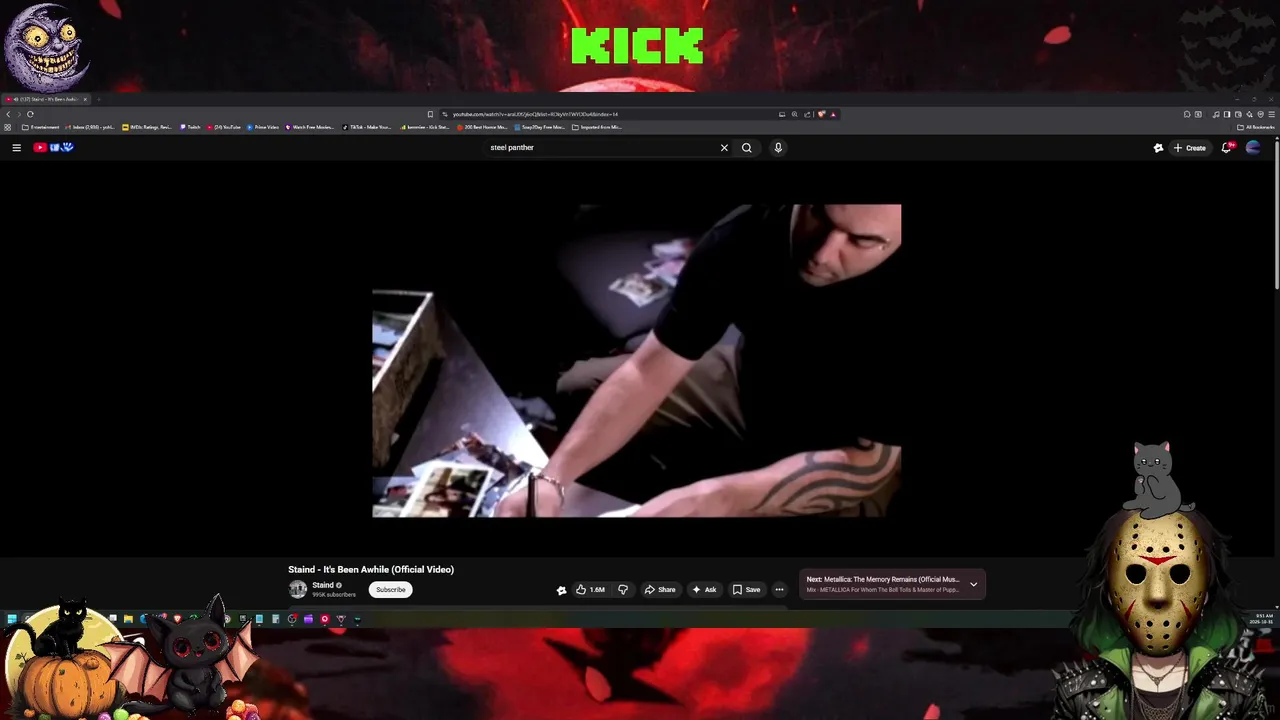This screenshot has height=720, width=1280.
Task: Go forward in browser history
Action: click(19, 114)
